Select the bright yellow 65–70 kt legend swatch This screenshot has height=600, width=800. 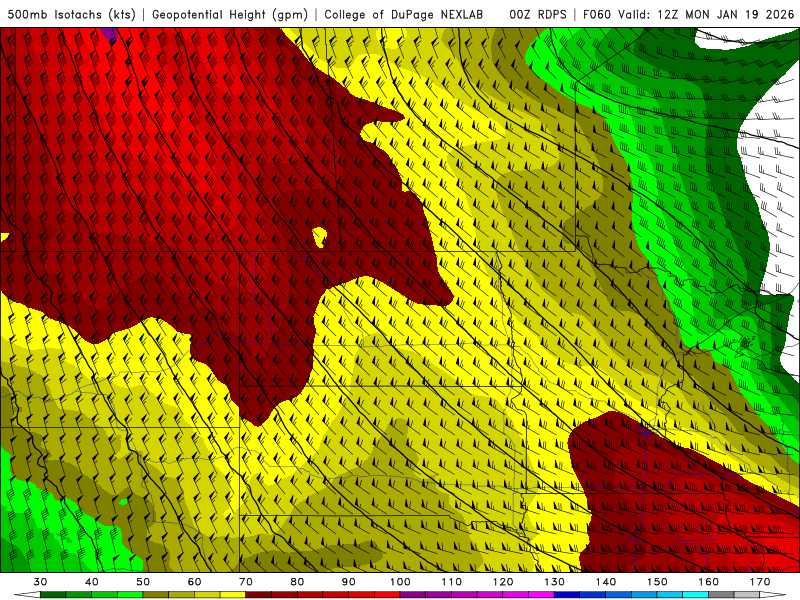[x=233, y=595]
